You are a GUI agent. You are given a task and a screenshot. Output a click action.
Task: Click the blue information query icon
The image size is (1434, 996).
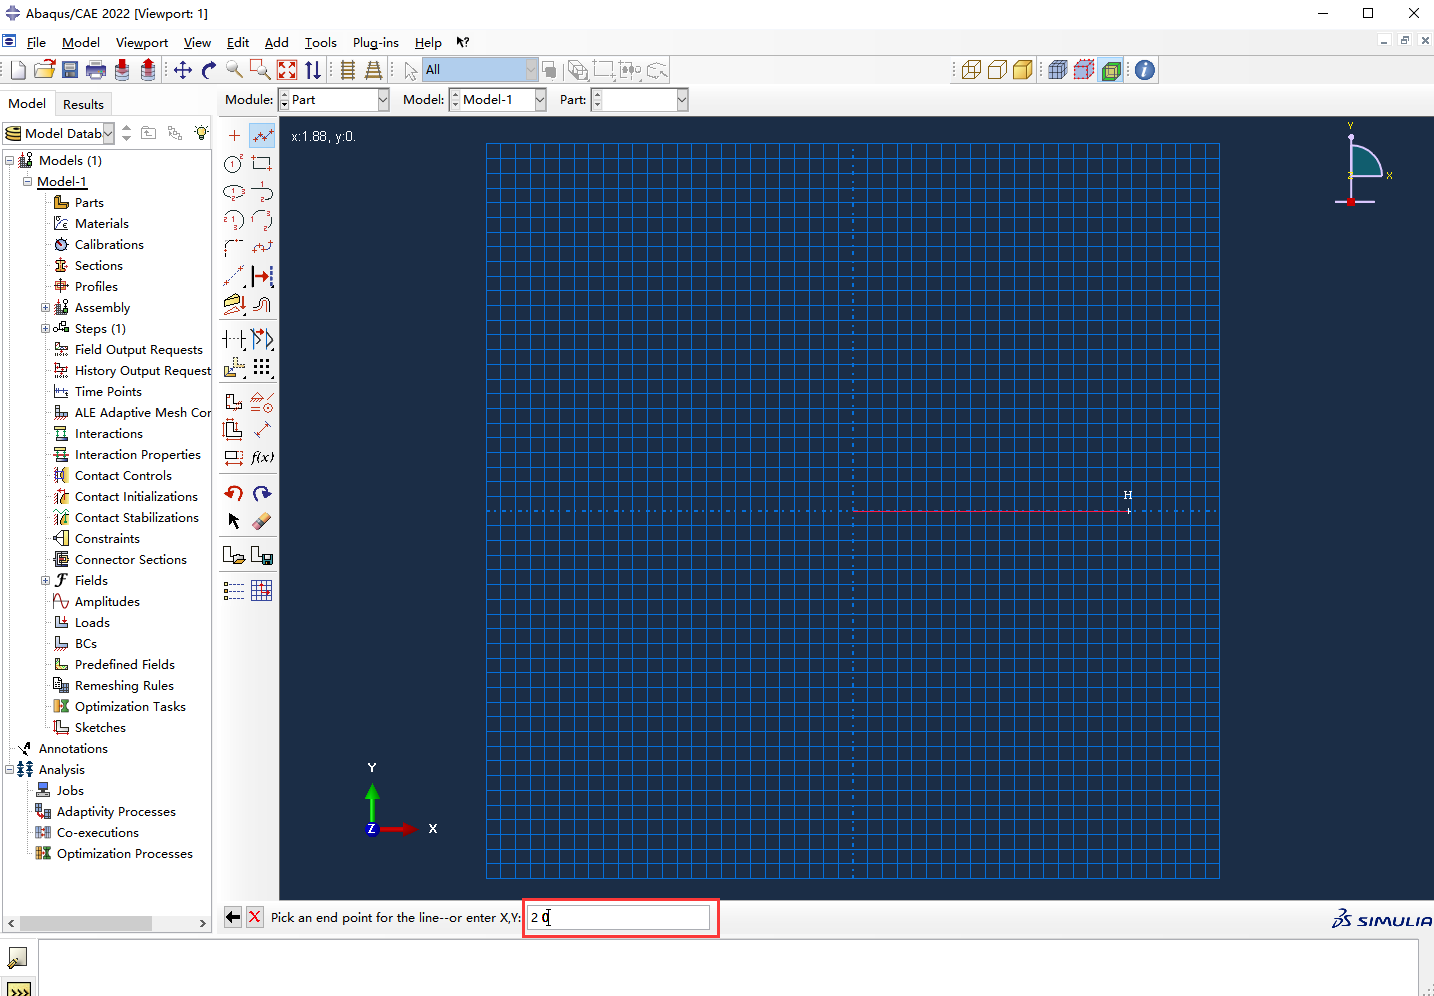1145,70
